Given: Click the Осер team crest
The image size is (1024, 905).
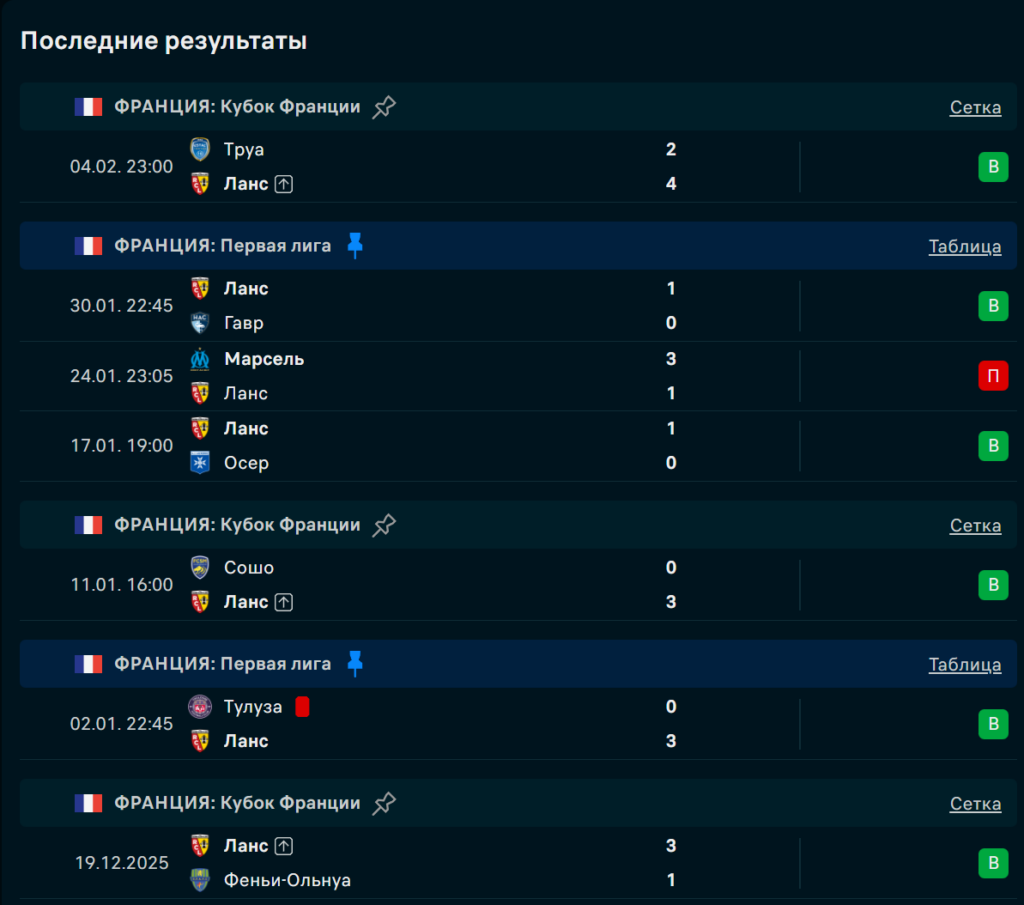Looking at the screenshot, I should [200, 463].
